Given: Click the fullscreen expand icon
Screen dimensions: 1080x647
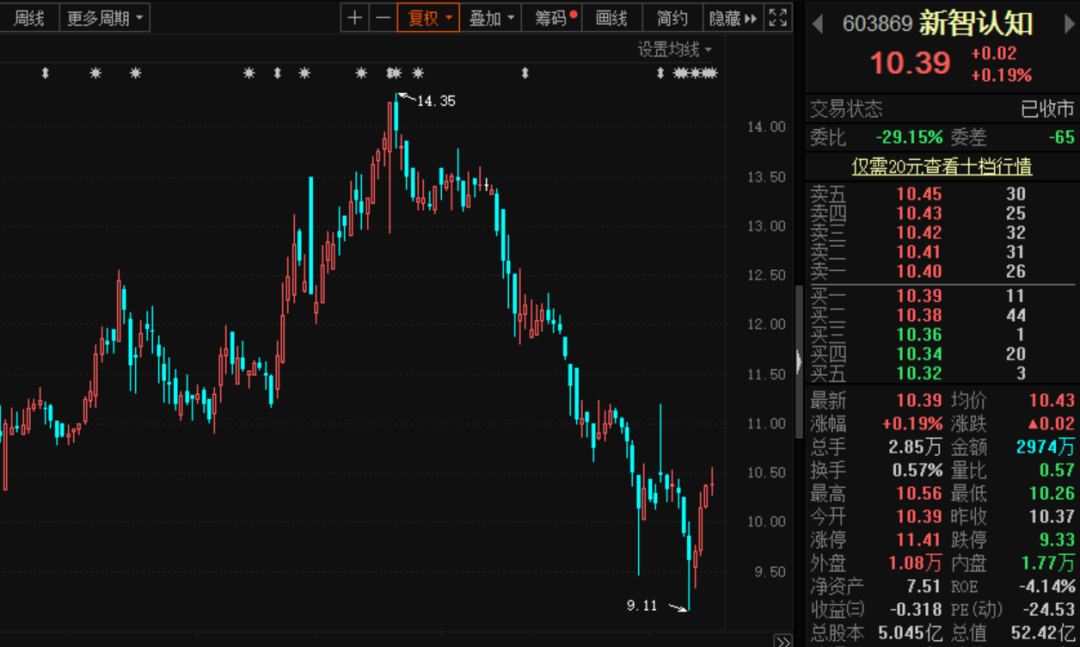Looking at the screenshot, I should [x=778, y=18].
